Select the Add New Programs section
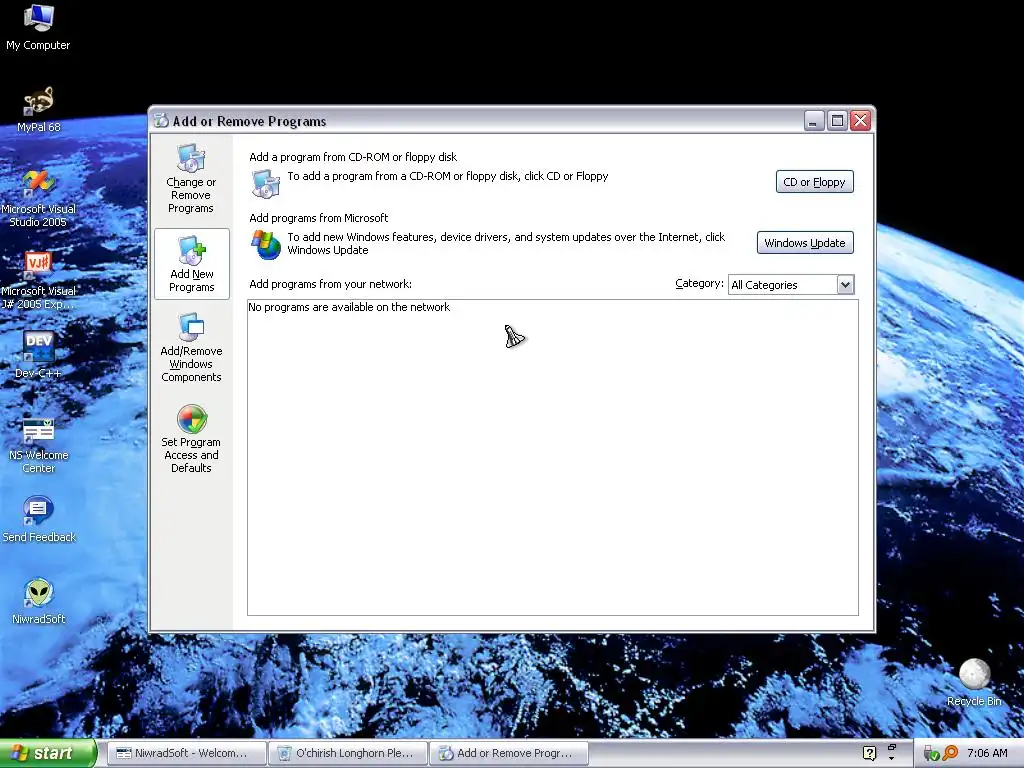Viewport: 1024px width, 768px height. (191, 264)
